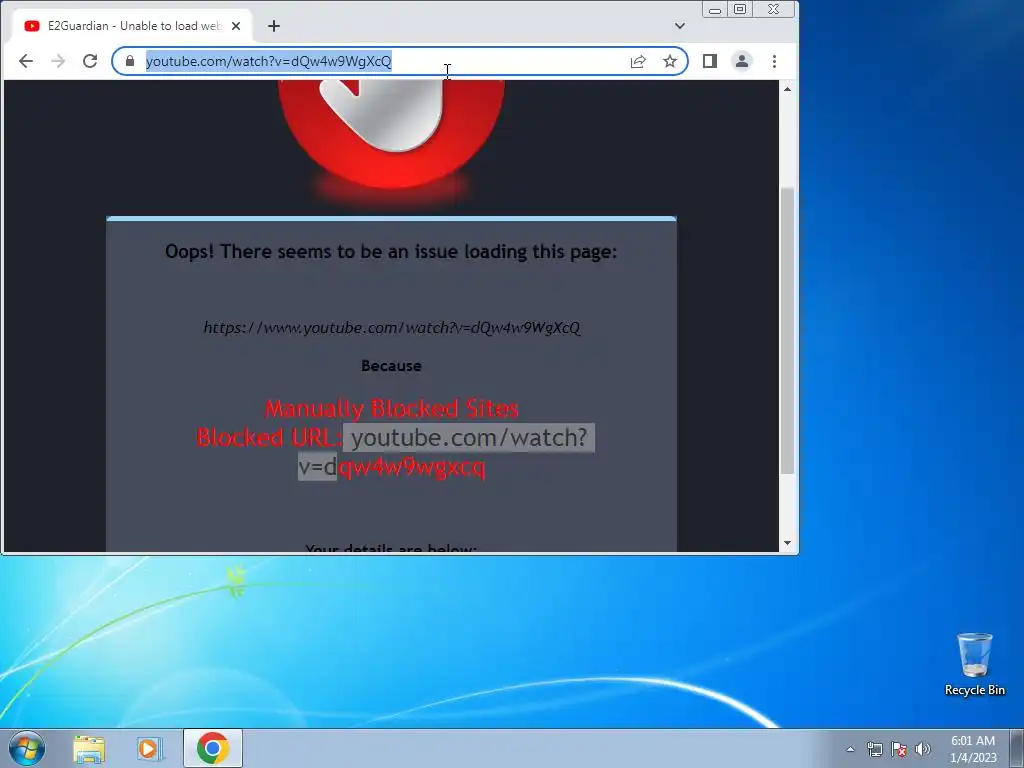Reload the blocked YouTube page
Screen dimensions: 1024x768
[90, 61]
